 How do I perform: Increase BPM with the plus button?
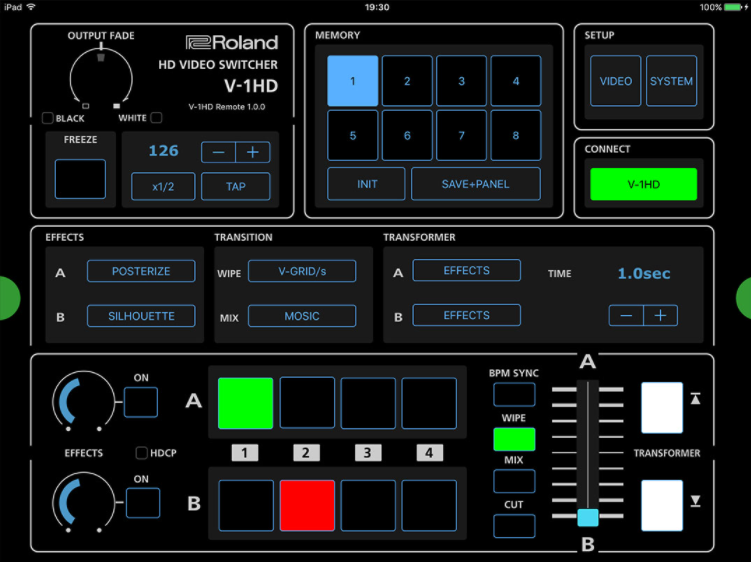click(x=253, y=152)
